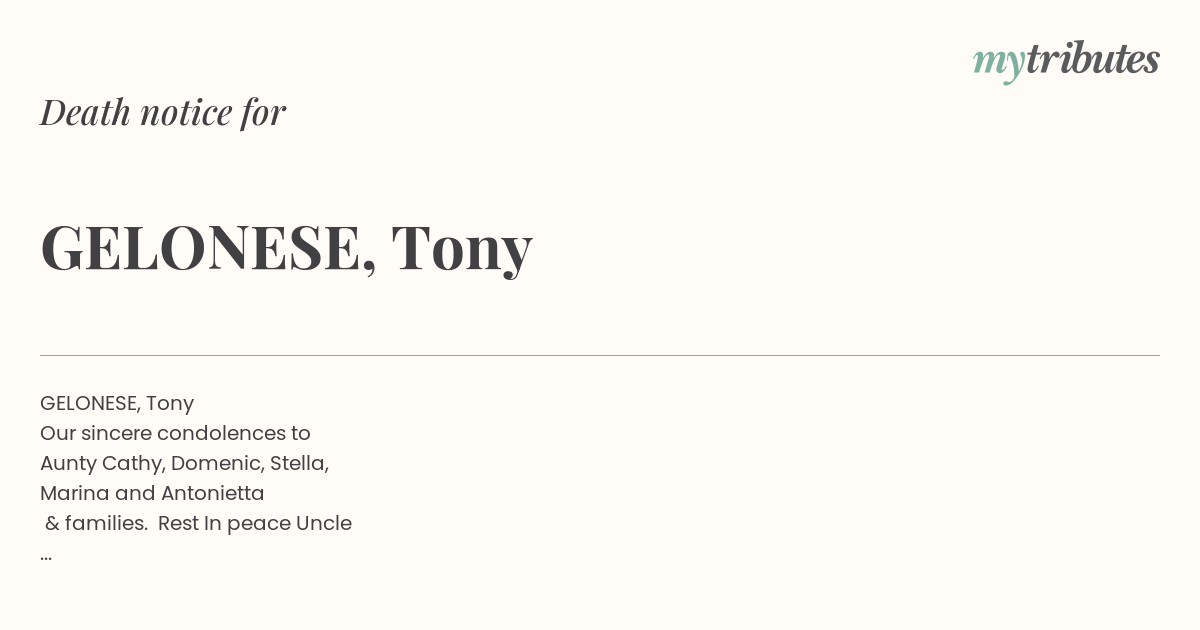Click the mytributes logo
The image size is (1200, 630).
pos(1066,61)
